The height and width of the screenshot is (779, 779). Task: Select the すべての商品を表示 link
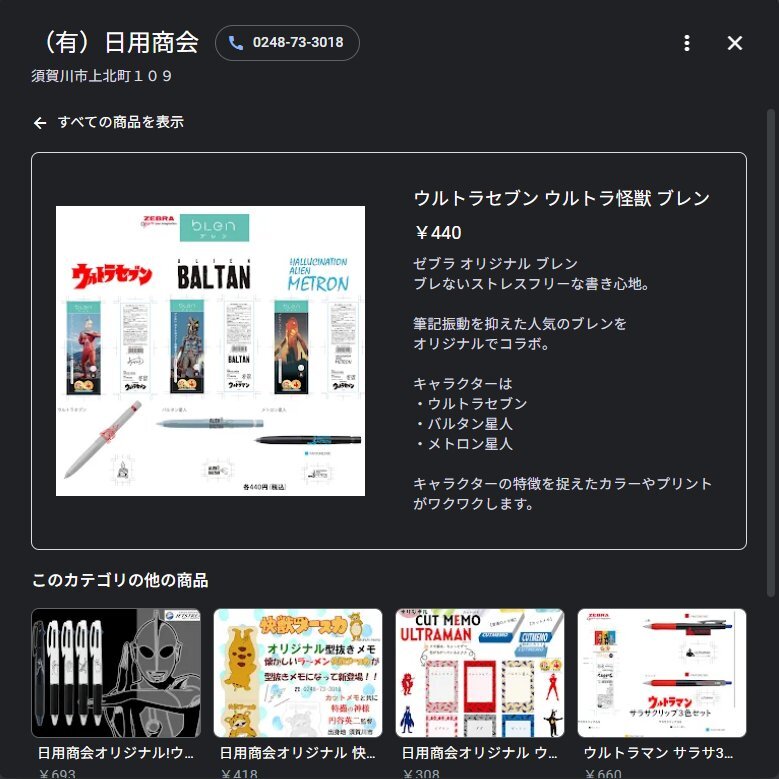121,122
